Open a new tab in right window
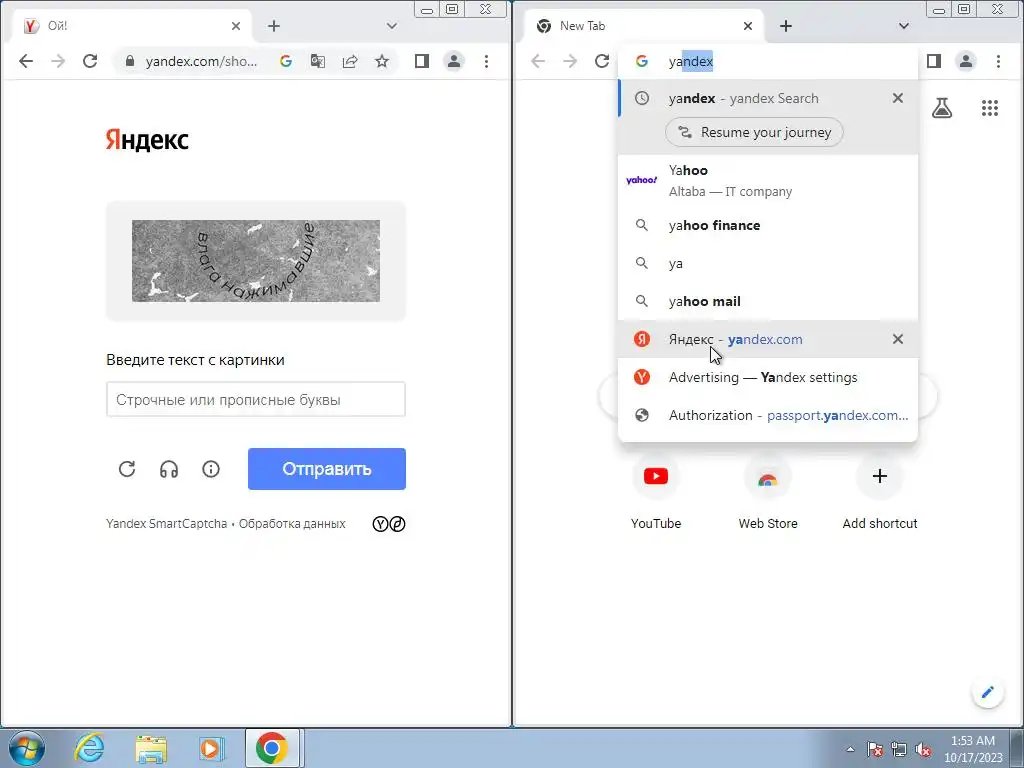1024x768 pixels. pos(786,26)
